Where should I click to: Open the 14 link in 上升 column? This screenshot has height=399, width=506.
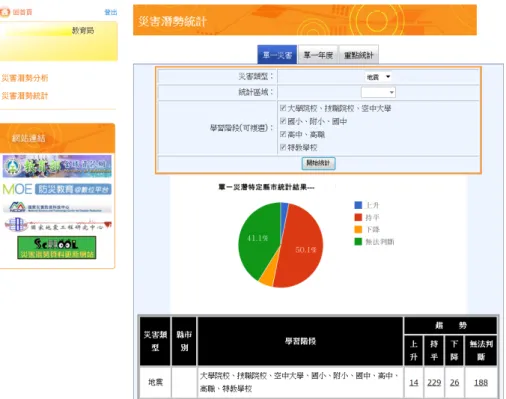tap(414, 382)
